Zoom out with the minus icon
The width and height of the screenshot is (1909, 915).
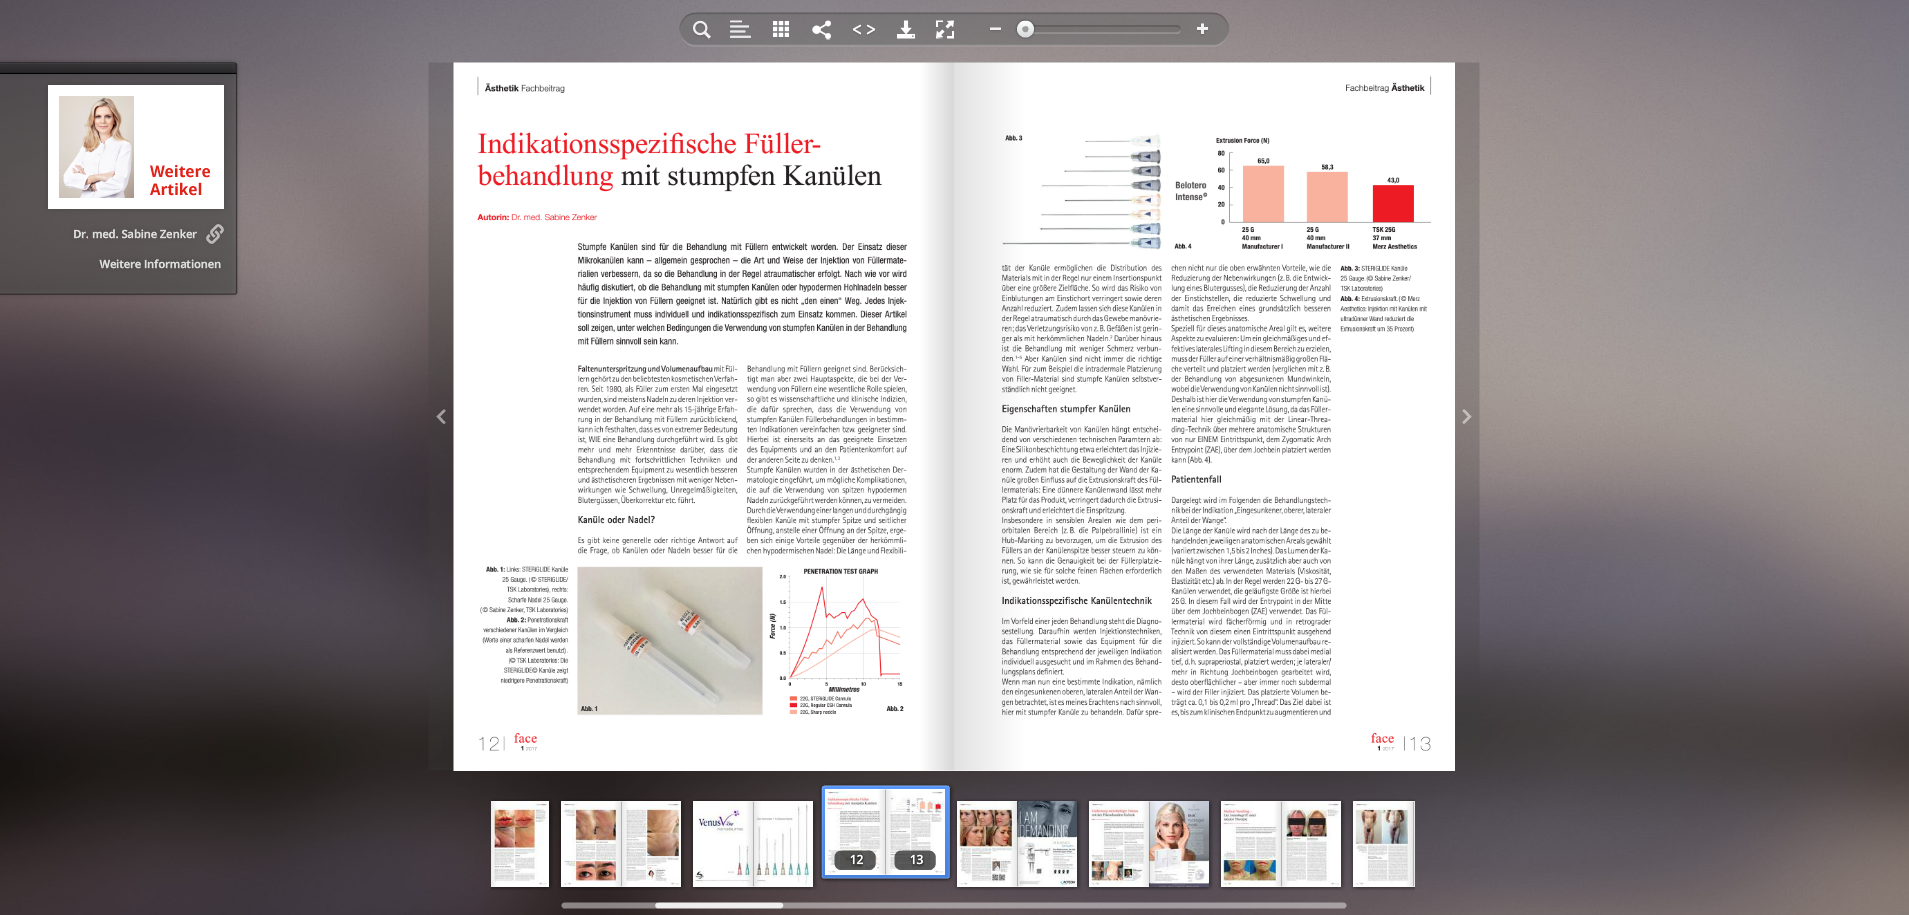[x=995, y=29]
